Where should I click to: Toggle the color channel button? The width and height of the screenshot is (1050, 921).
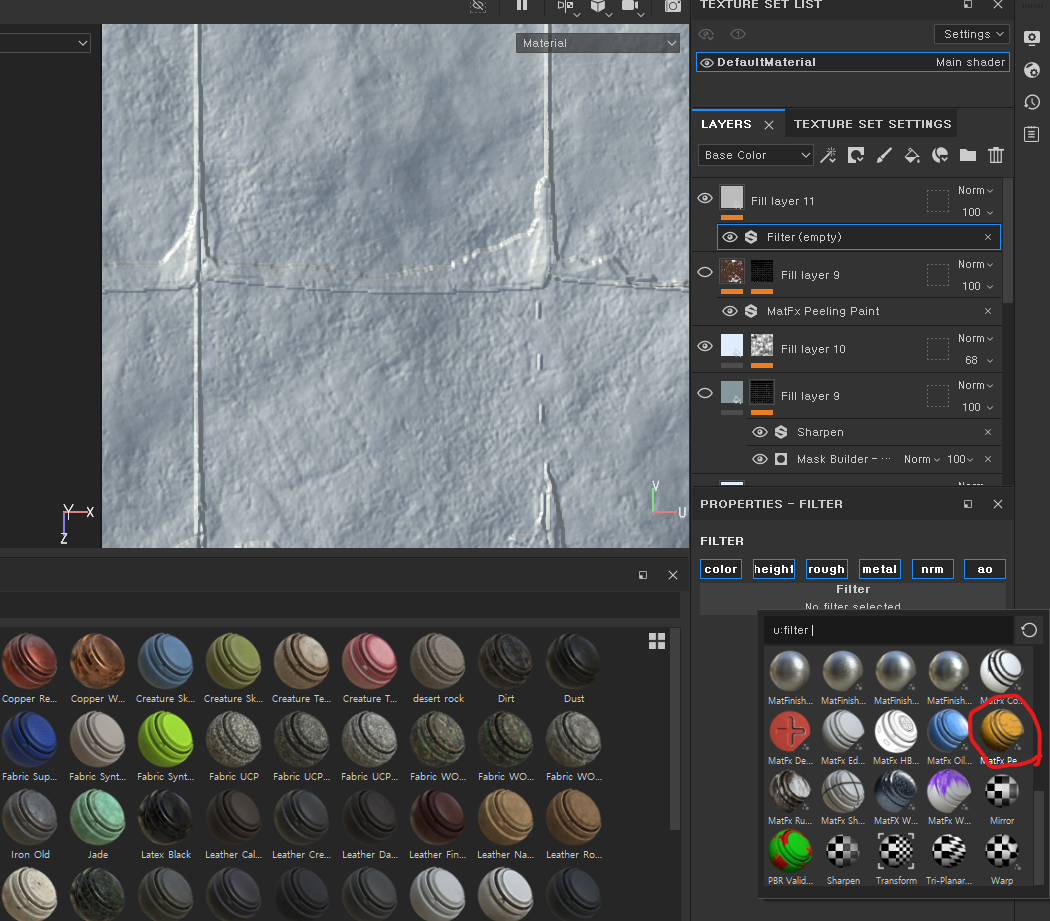pos(721,569)
